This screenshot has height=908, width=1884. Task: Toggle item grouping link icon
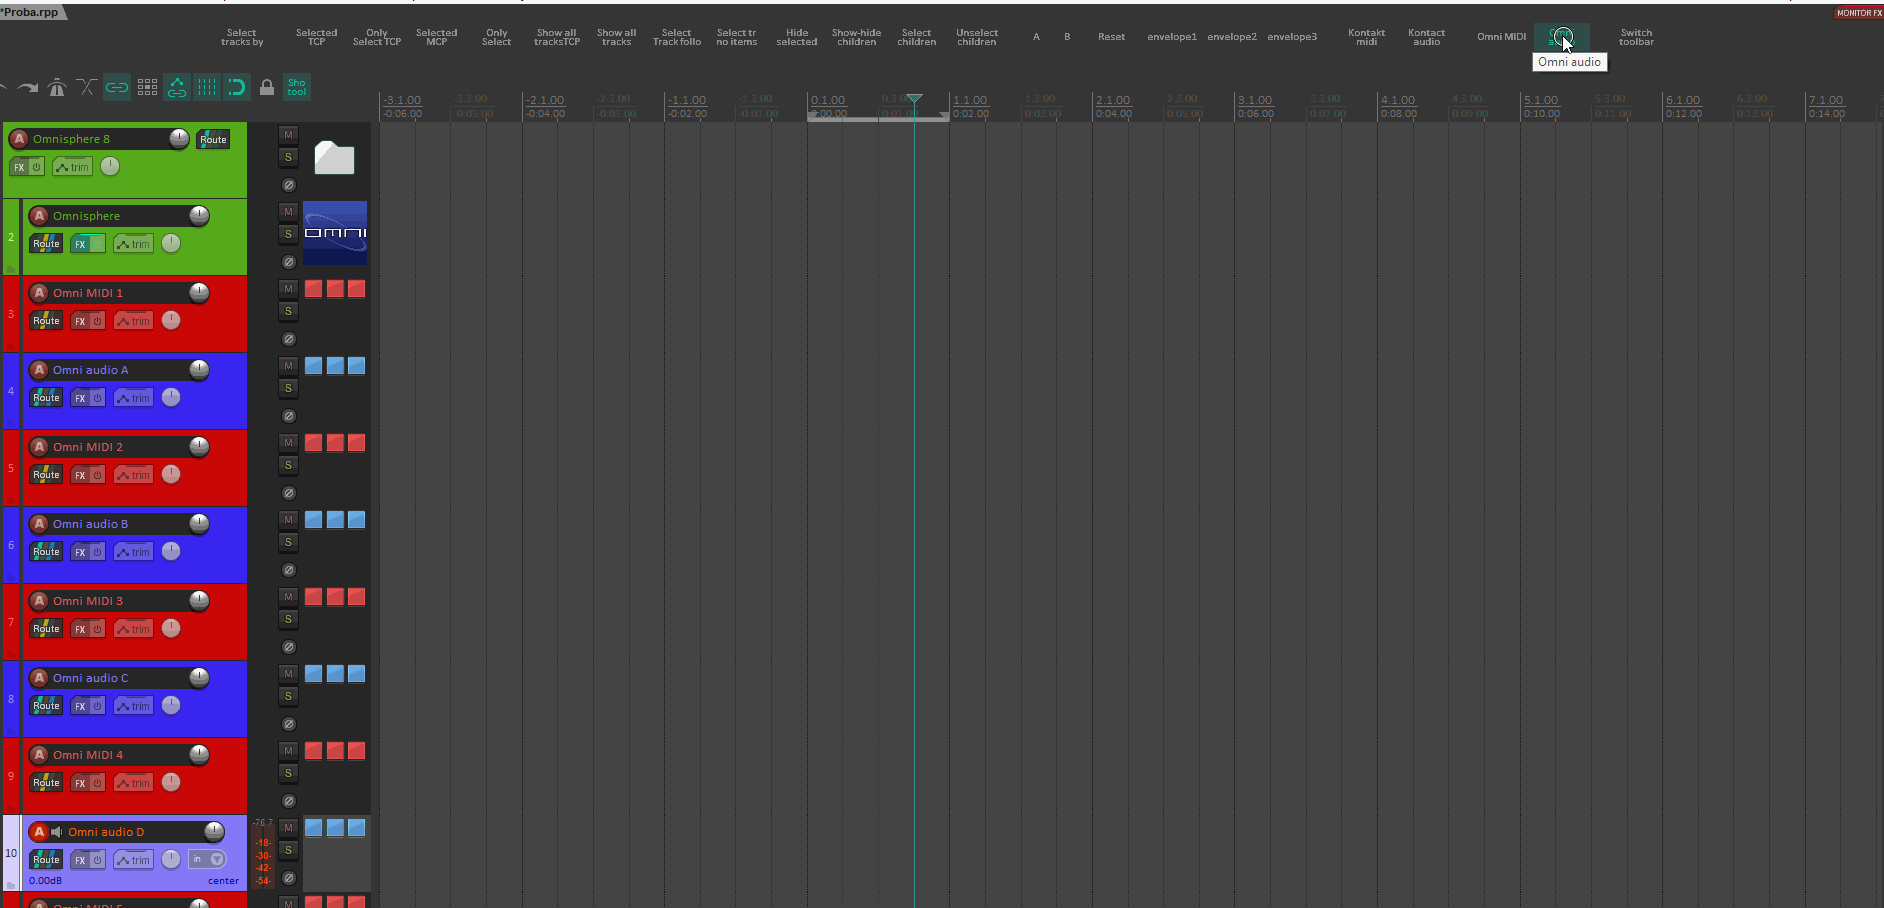pos(117,88)
